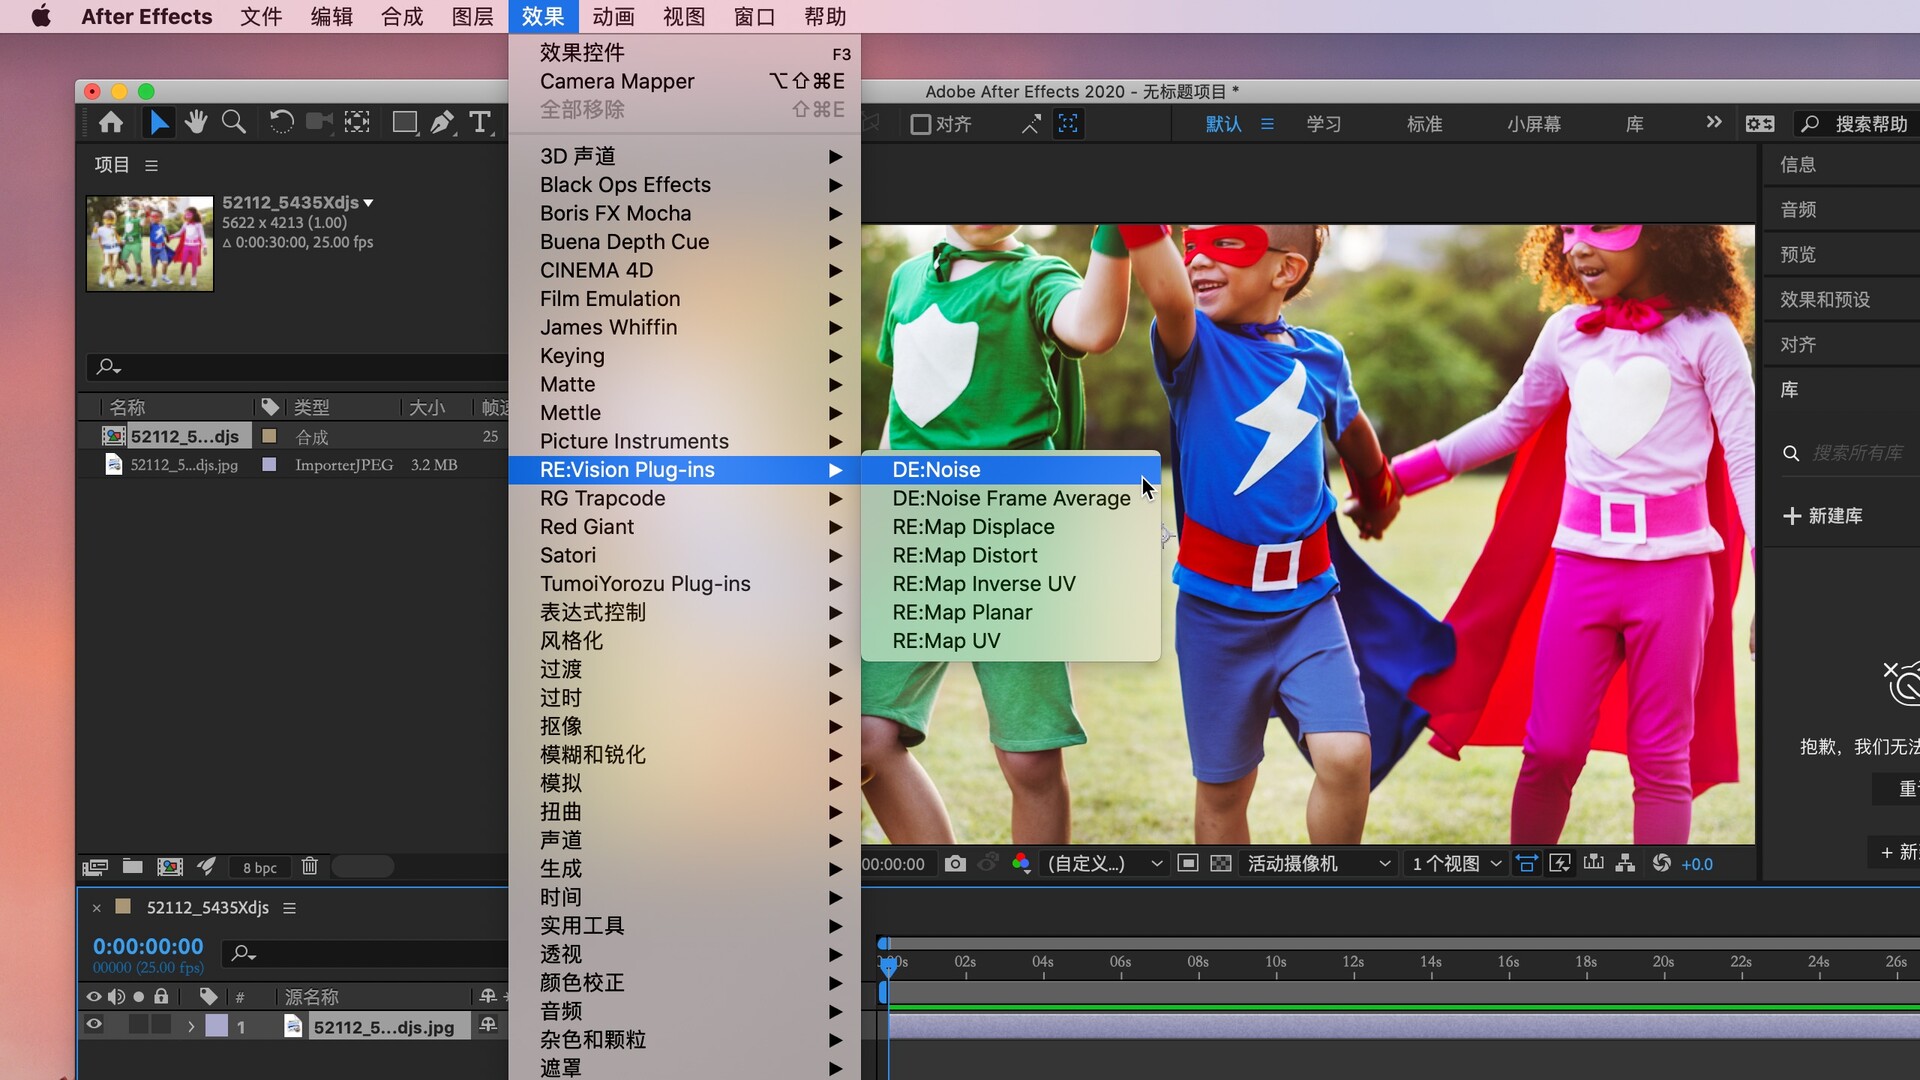Toggle pixel aspect ratio correction icon

point(1527,863)
